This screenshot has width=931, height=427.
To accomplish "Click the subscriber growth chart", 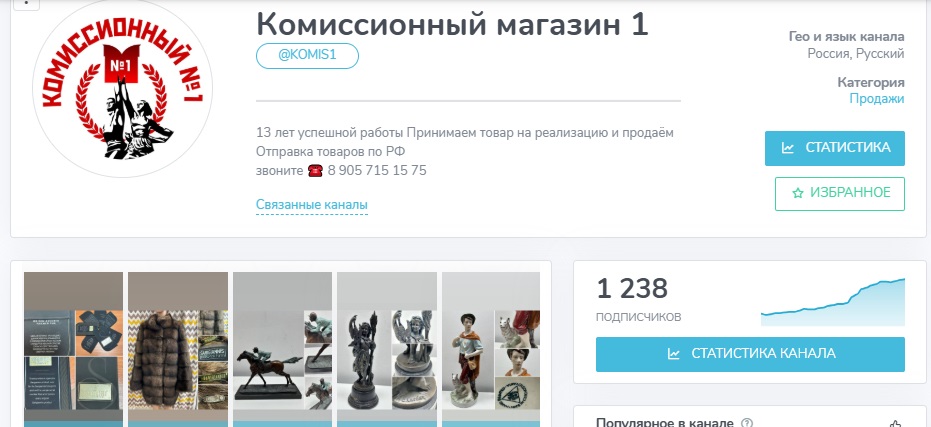I will 832,302.
